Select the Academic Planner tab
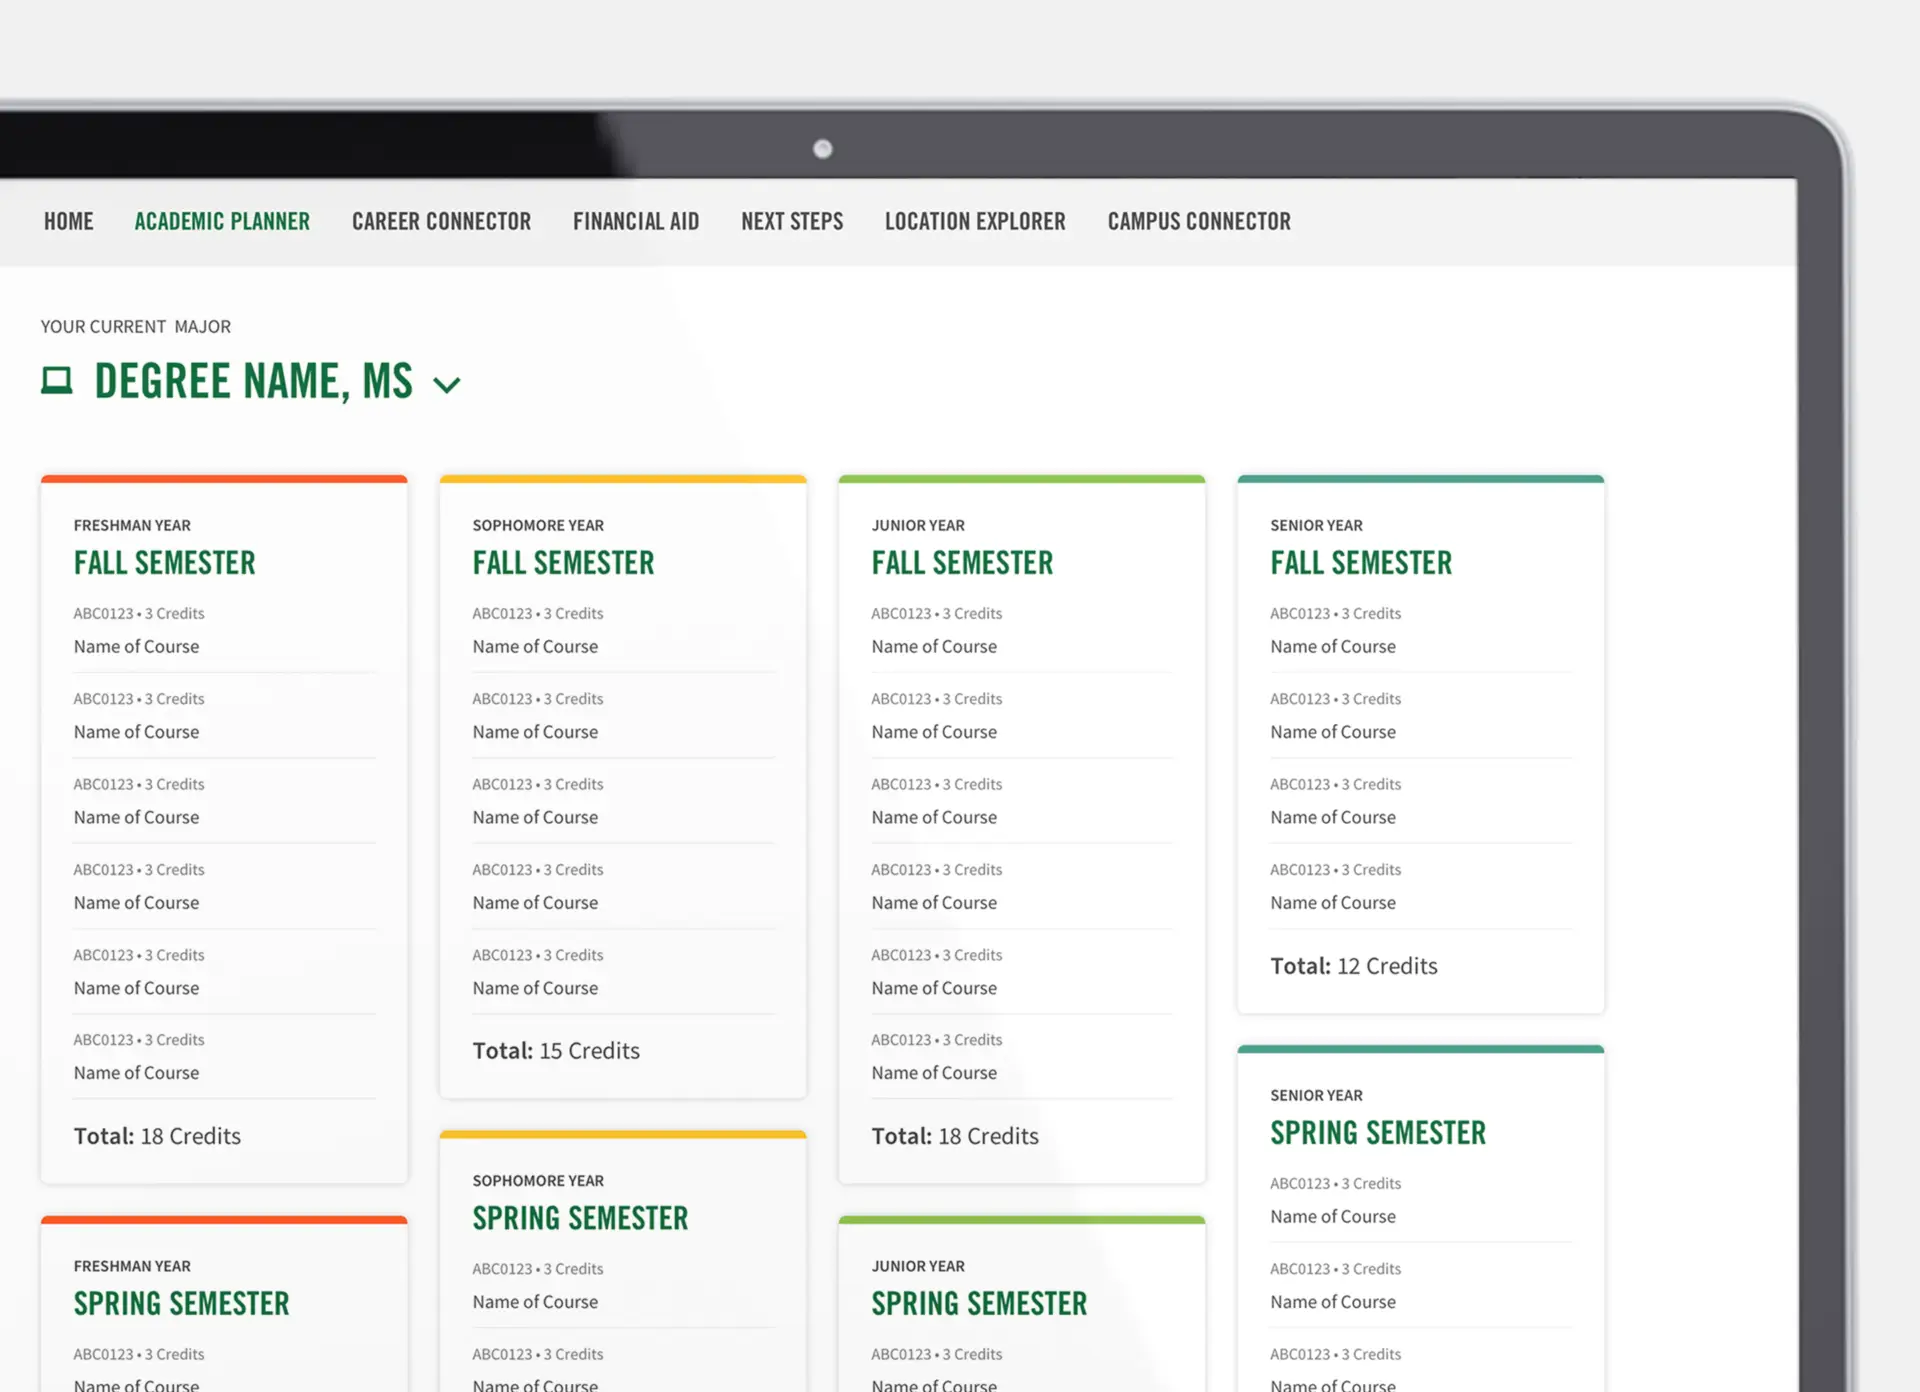 coord(221,221)
